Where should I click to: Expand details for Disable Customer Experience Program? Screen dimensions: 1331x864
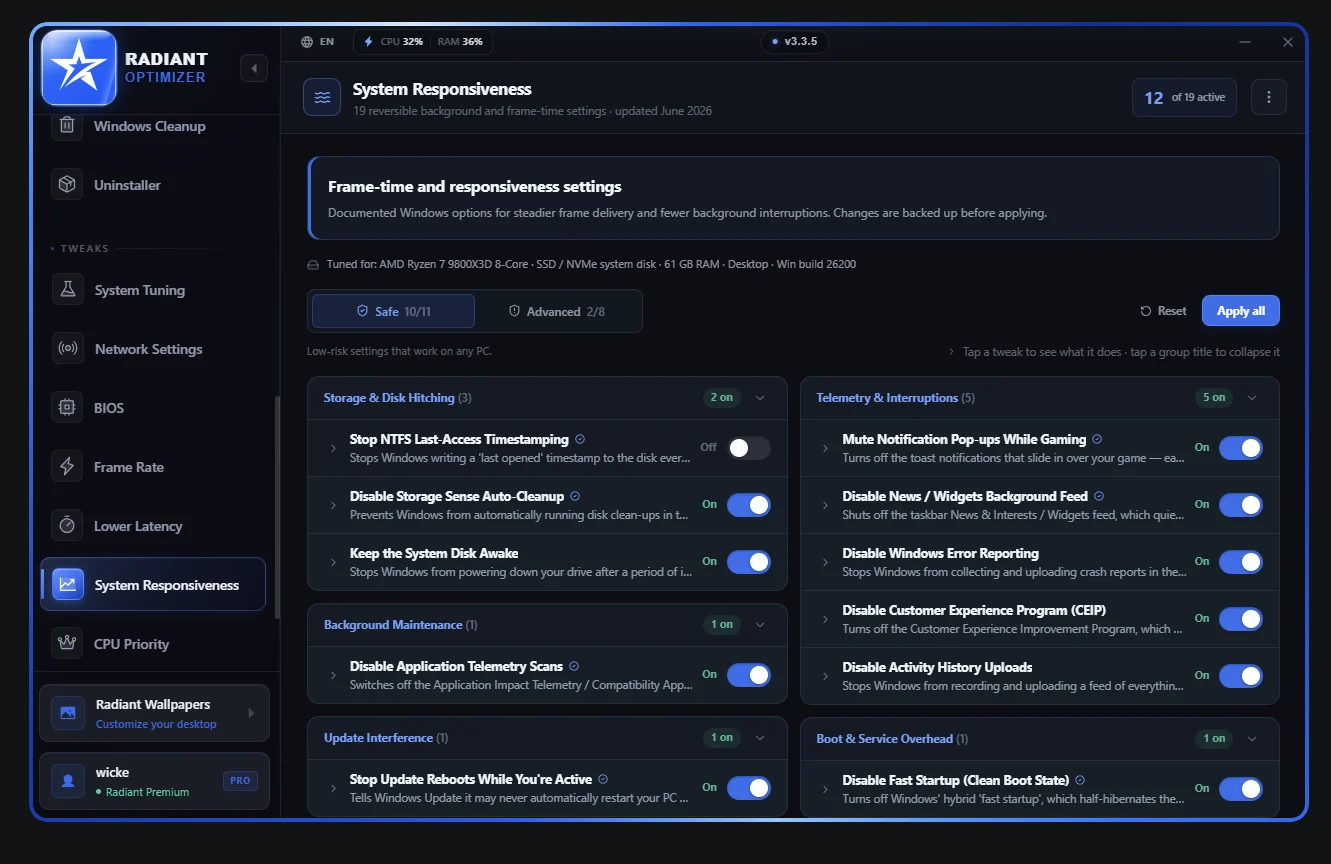click(825, 619)
